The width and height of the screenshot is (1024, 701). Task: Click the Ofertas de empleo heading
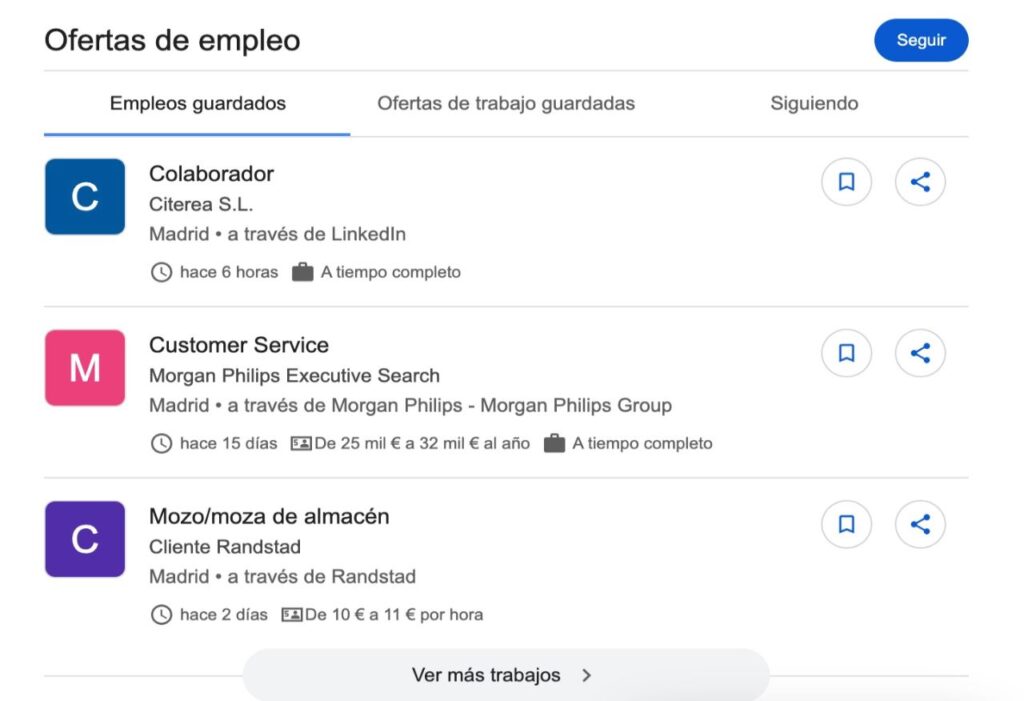coord(172,40)
